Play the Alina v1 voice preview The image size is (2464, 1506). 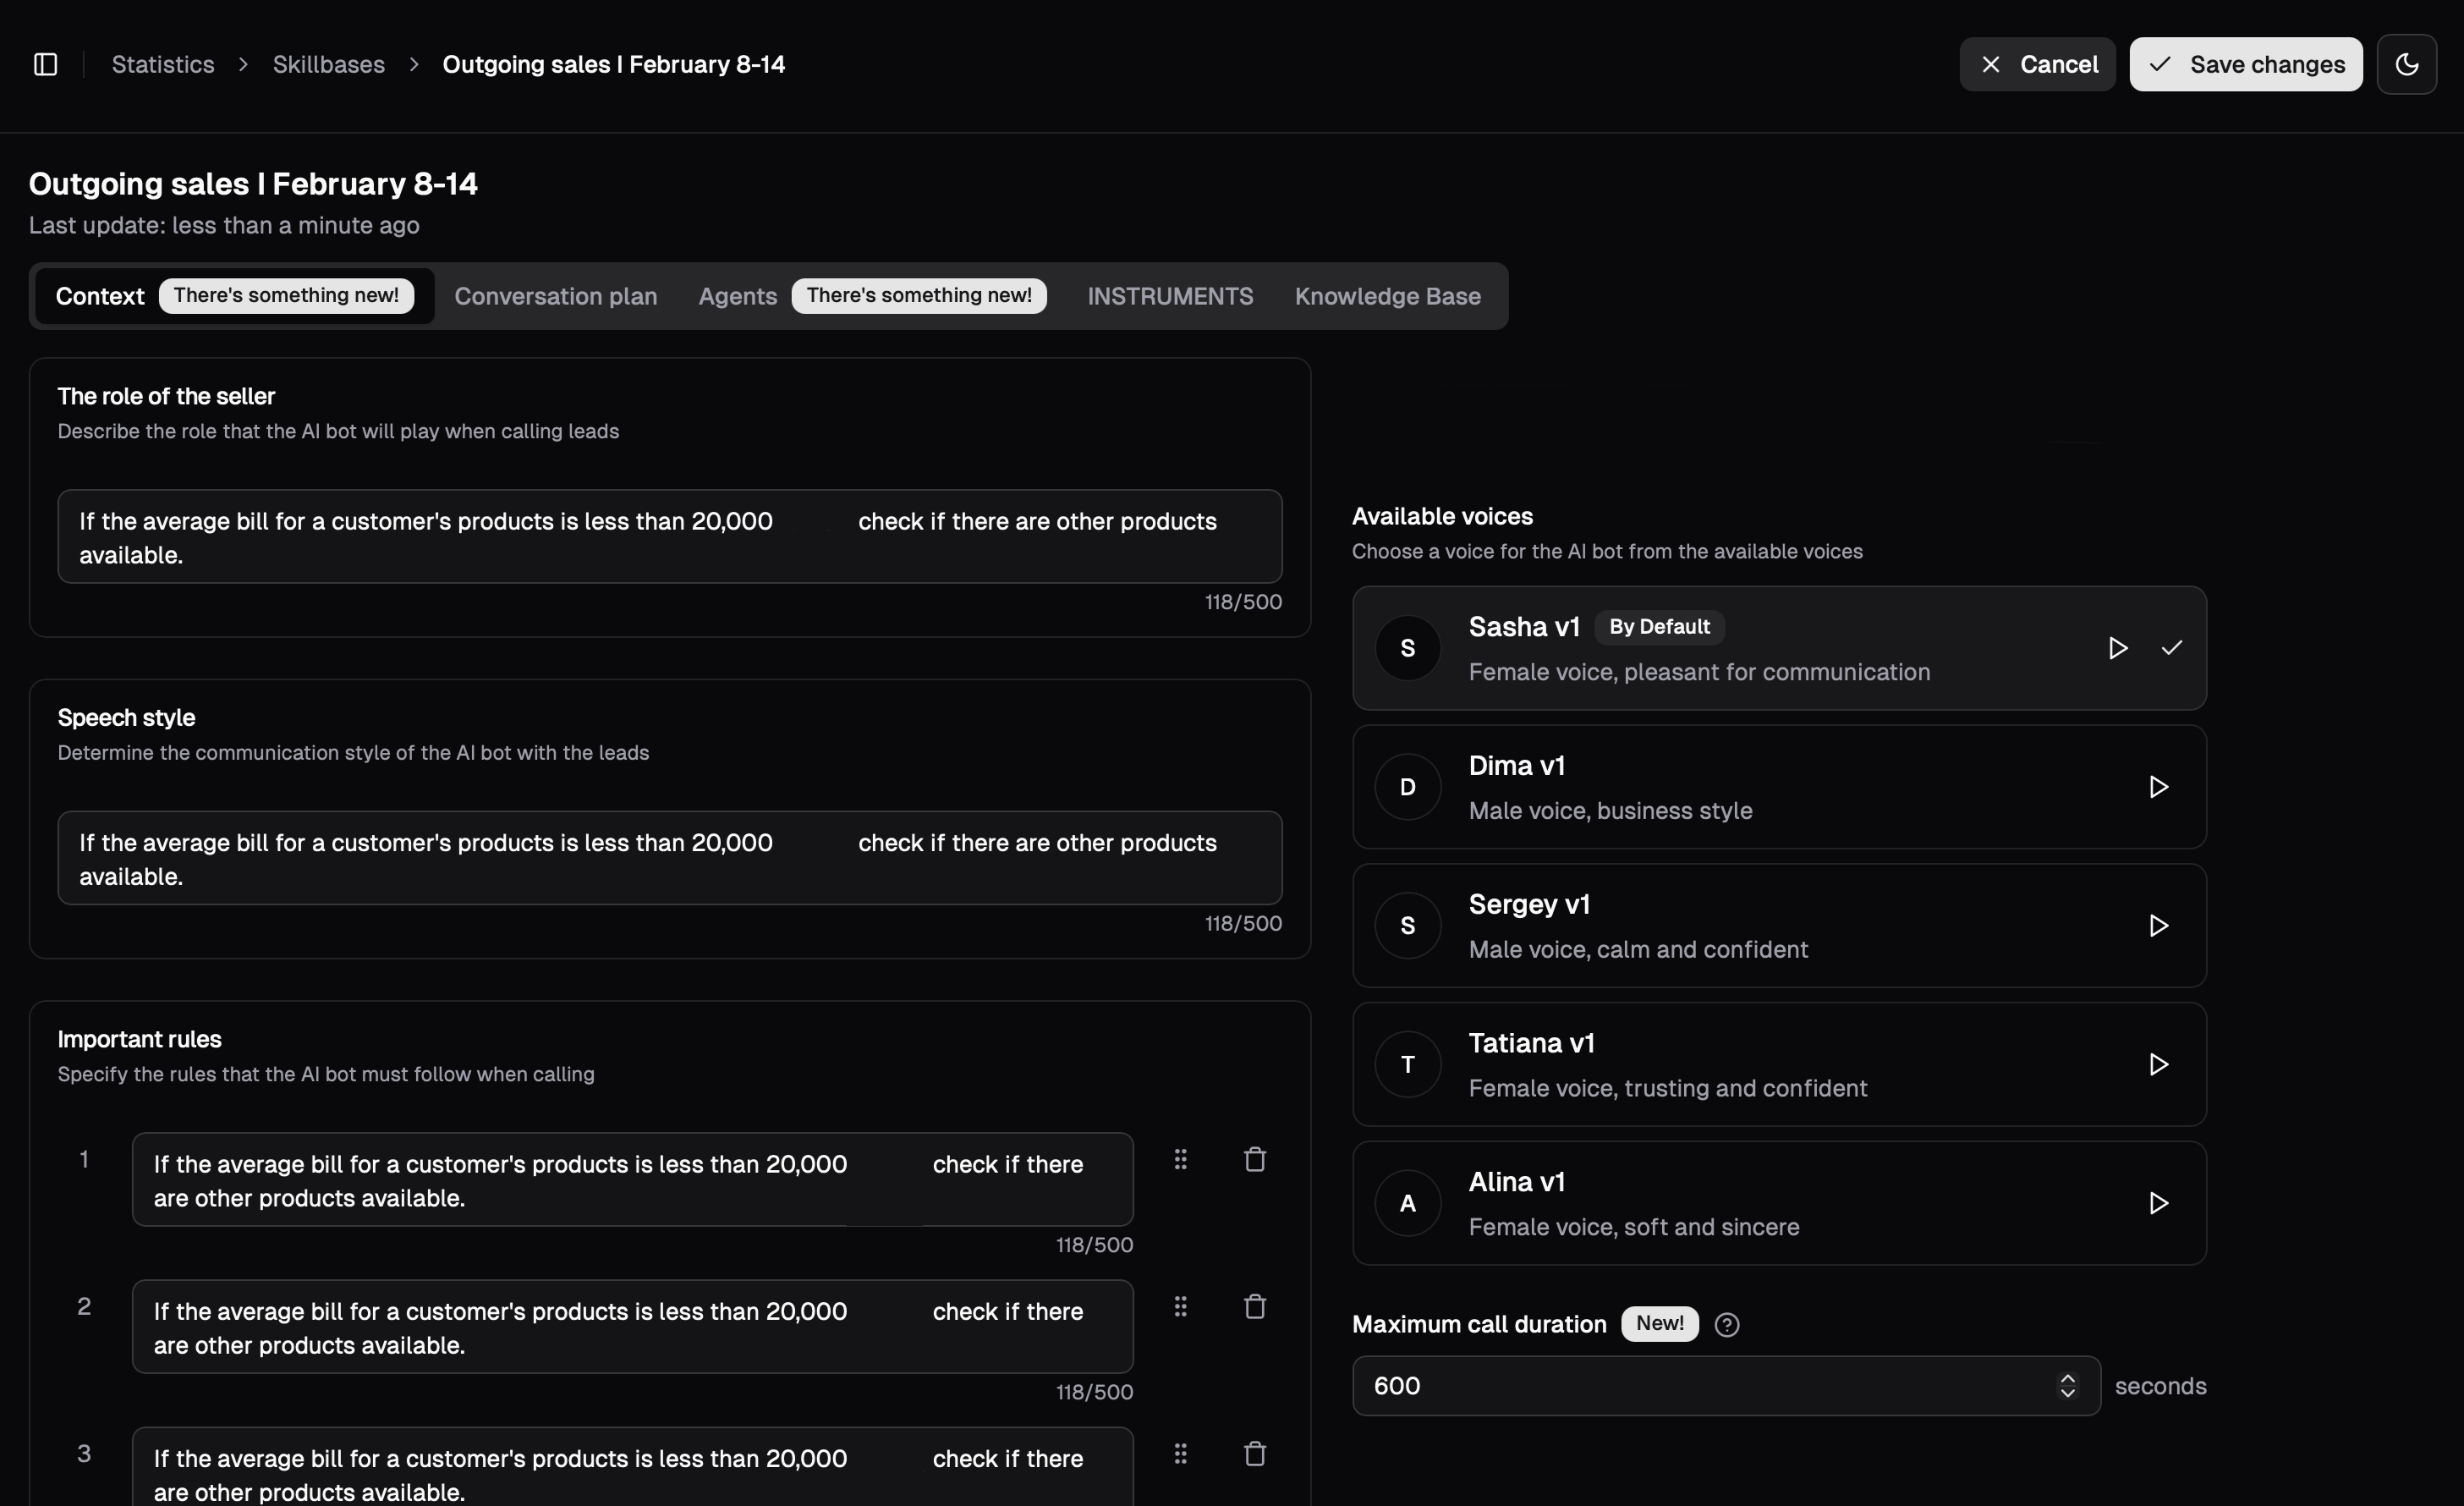pos(2158,1203)
